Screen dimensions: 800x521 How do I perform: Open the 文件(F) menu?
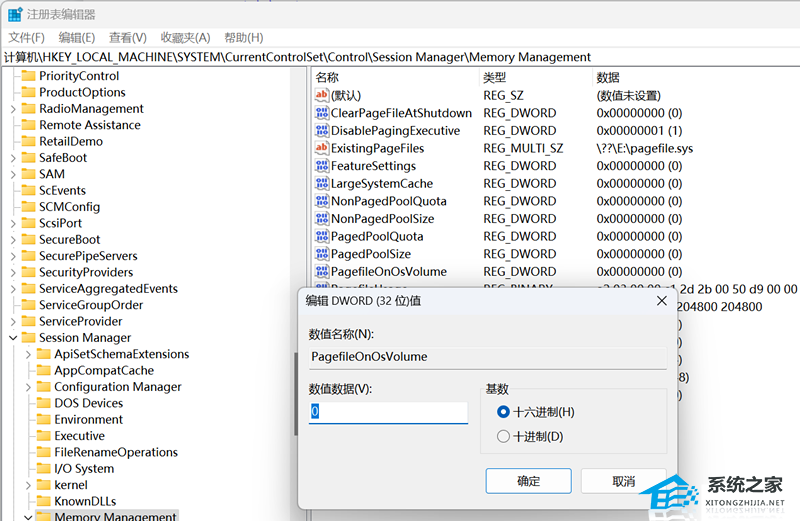[x=27, y=37]
